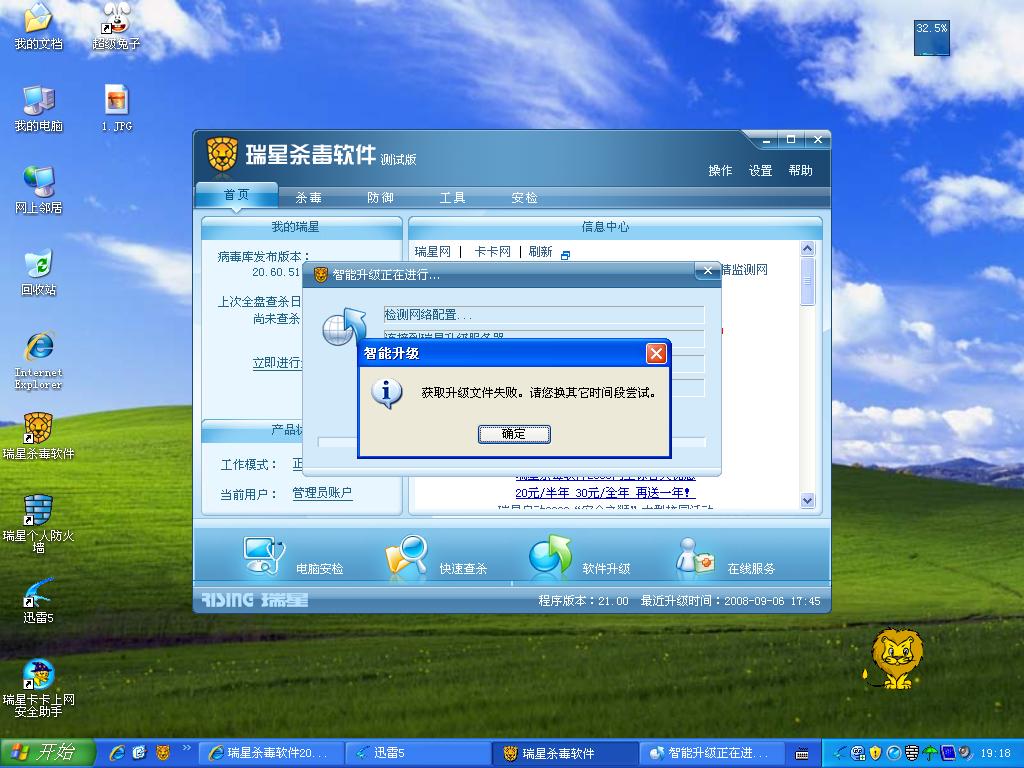Click the keyboard language bar icon
This screenshot has height=768, width=1024.
801,754
